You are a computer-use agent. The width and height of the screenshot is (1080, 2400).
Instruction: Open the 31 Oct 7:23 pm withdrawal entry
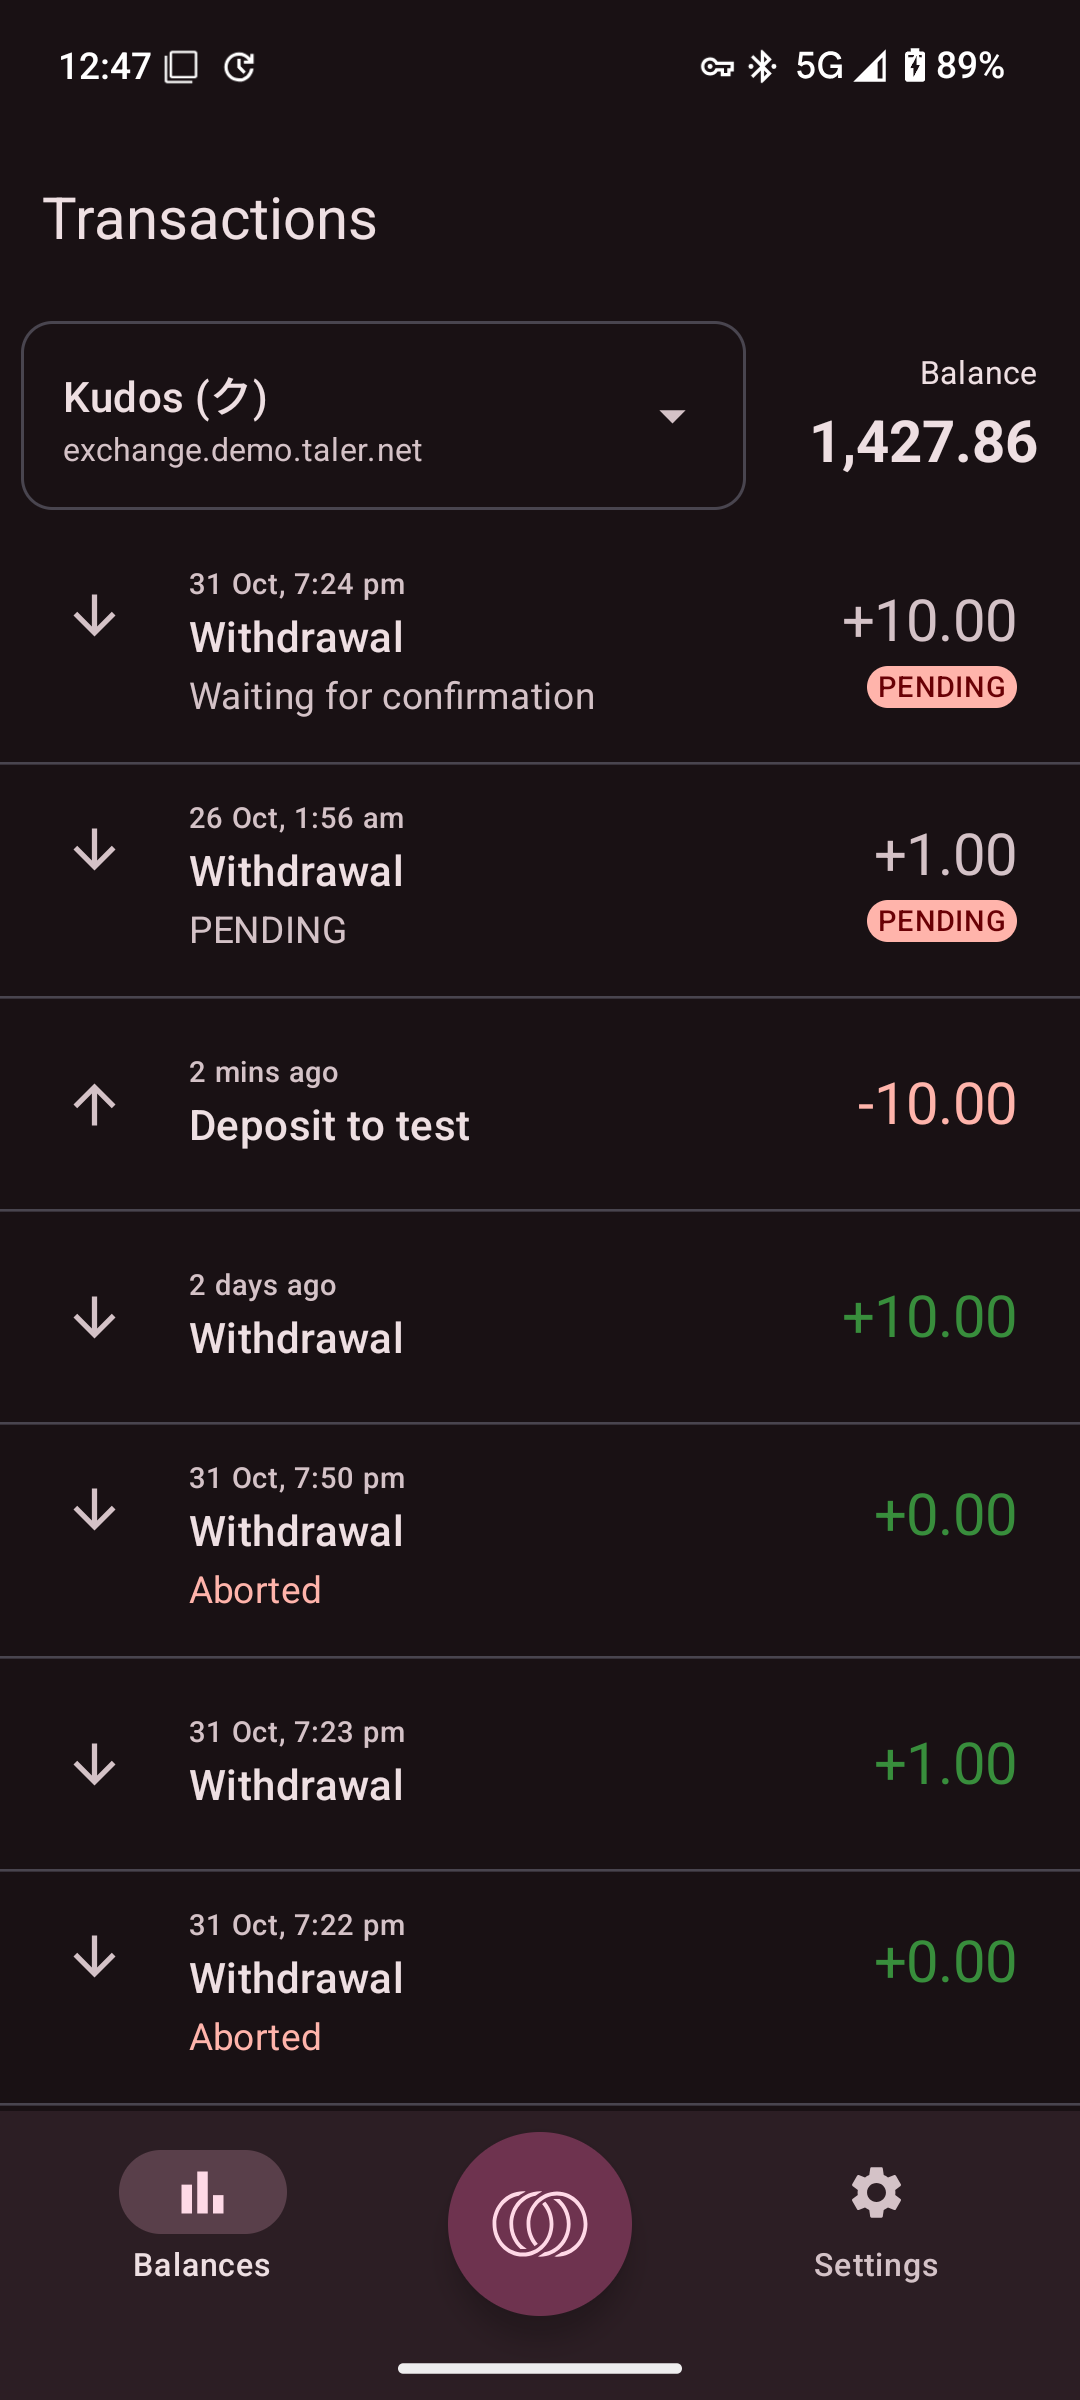pos(297,1785)
